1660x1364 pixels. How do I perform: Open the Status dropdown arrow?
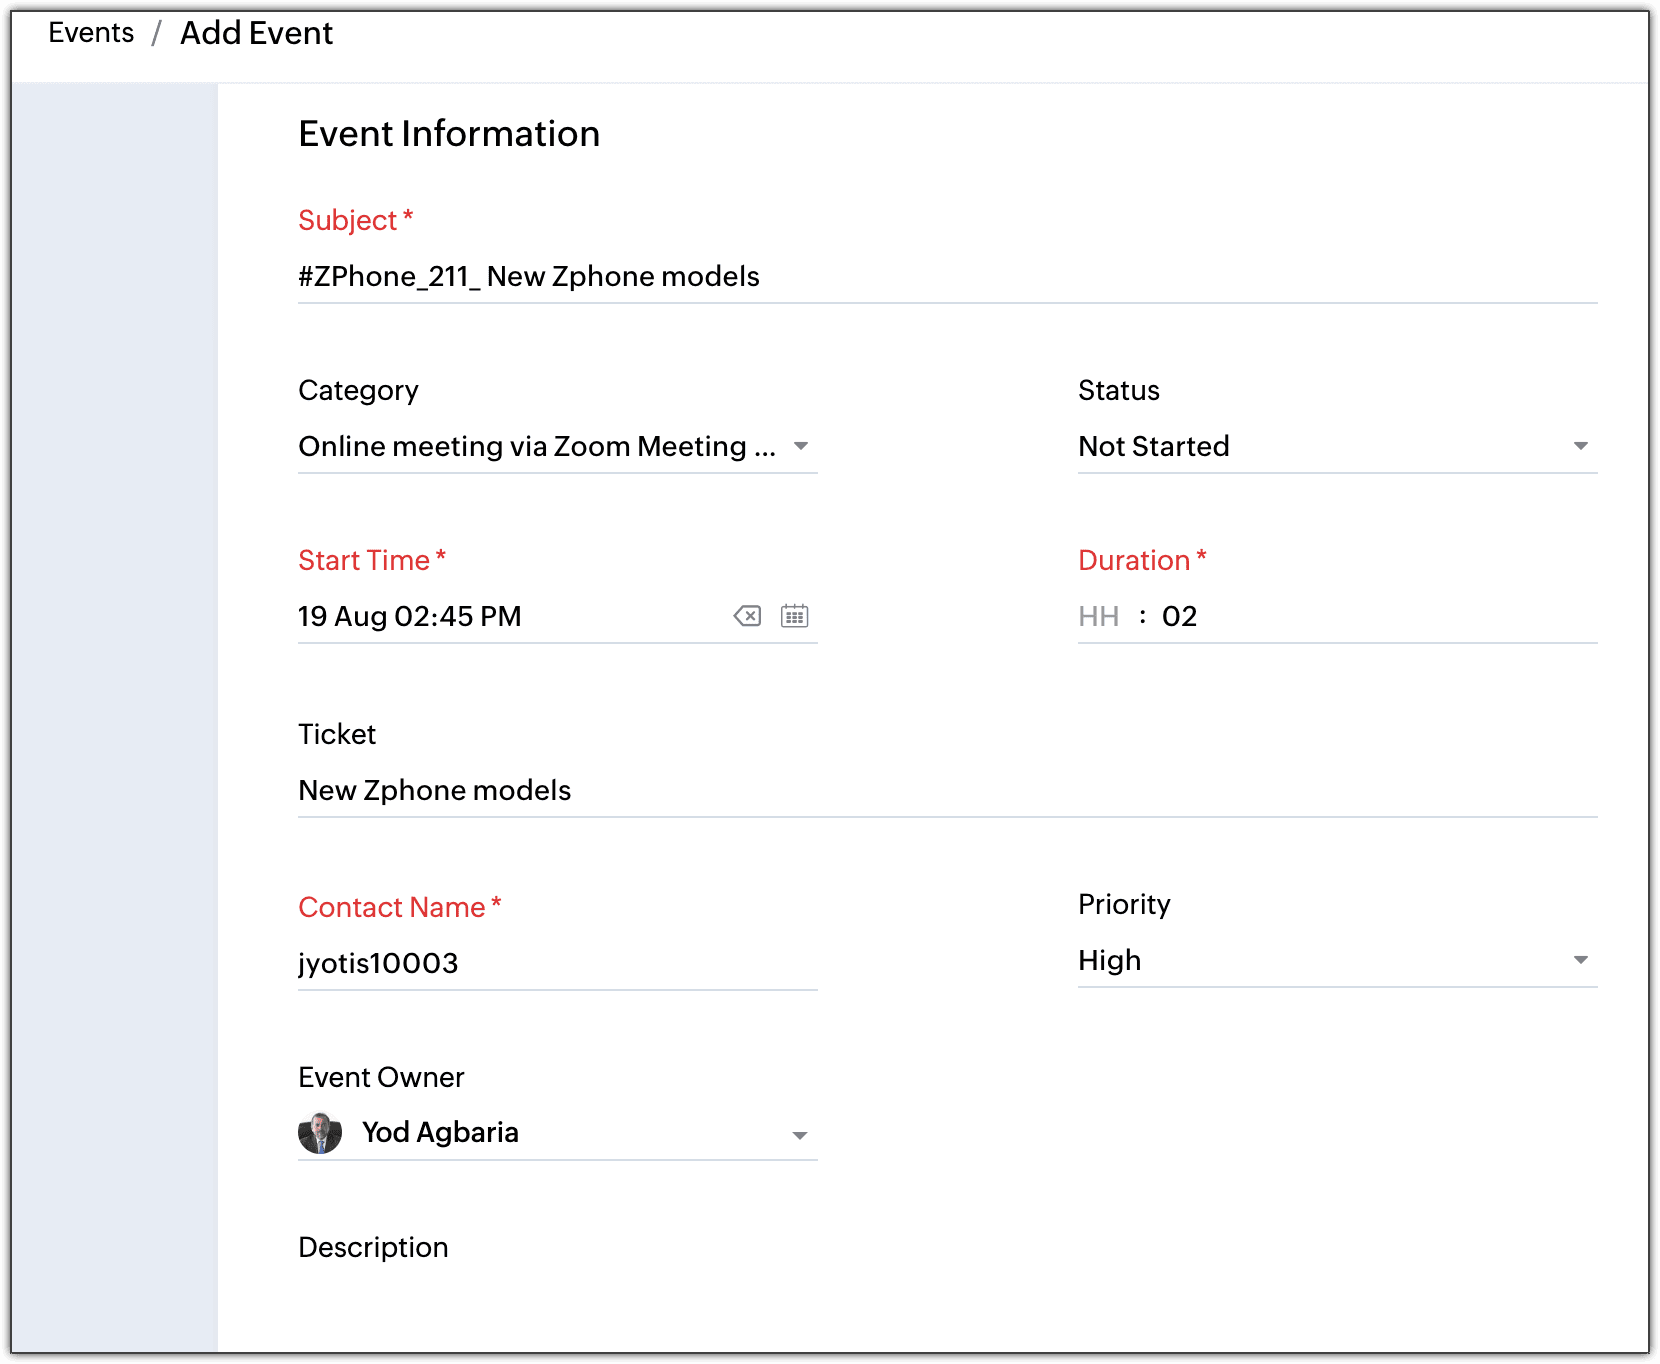pos(1581,446)
